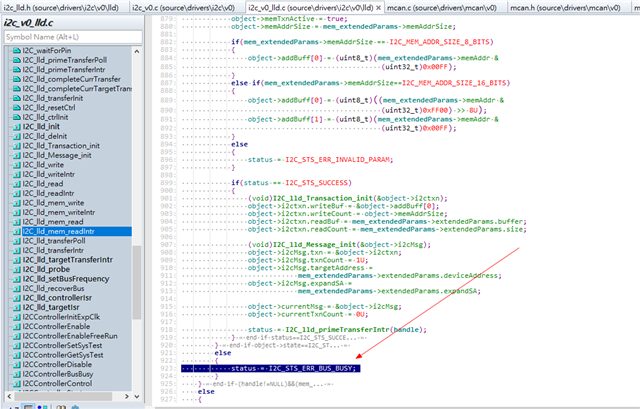
Task: Click the icon beside I2C_lld_resetCtrl
Action: 17,108
